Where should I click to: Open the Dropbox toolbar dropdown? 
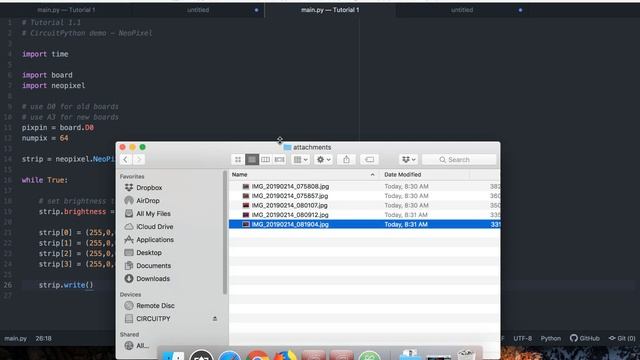[408, 160]
